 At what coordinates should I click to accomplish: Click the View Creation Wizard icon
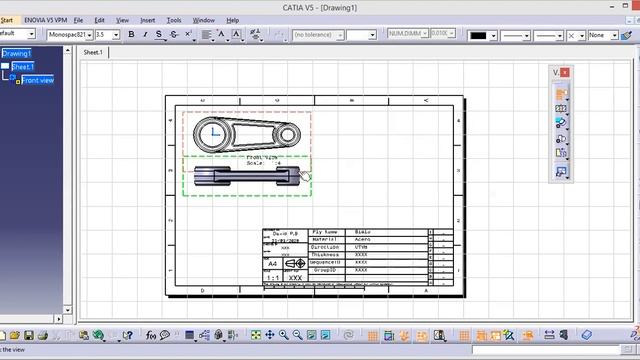[x=561, y=171]
